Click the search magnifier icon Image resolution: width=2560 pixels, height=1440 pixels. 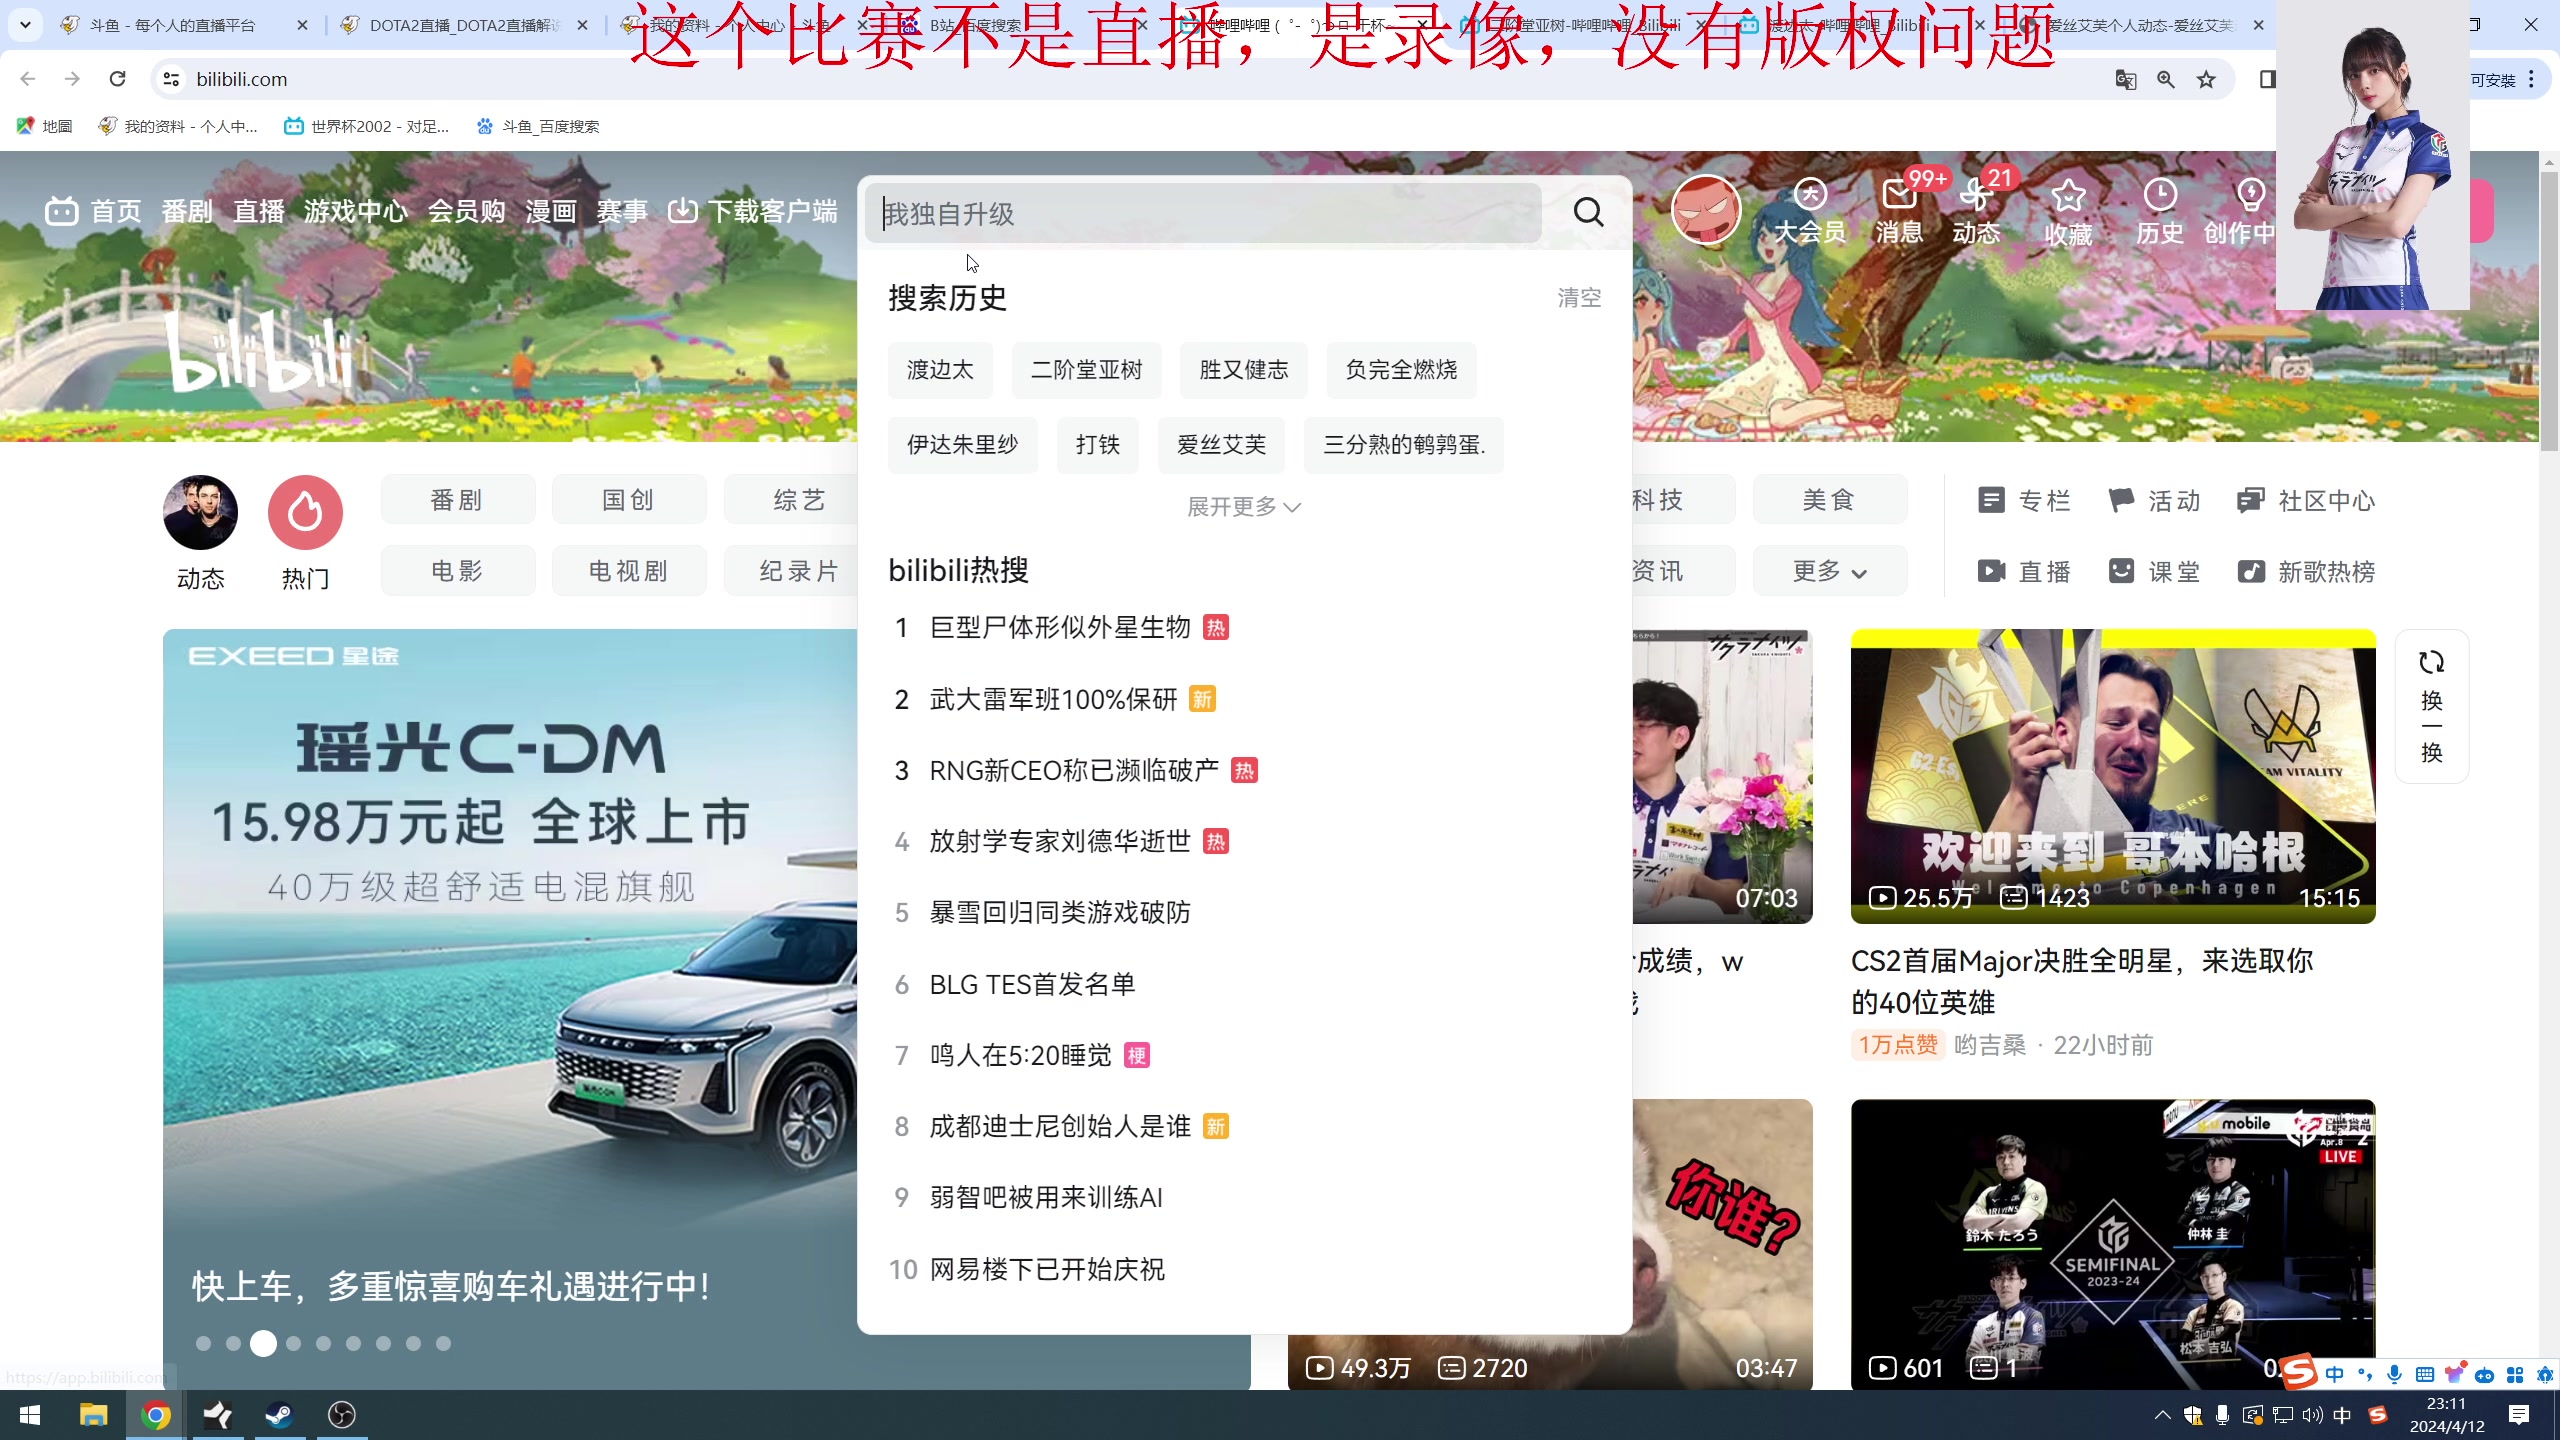(x=1588, y=212)
